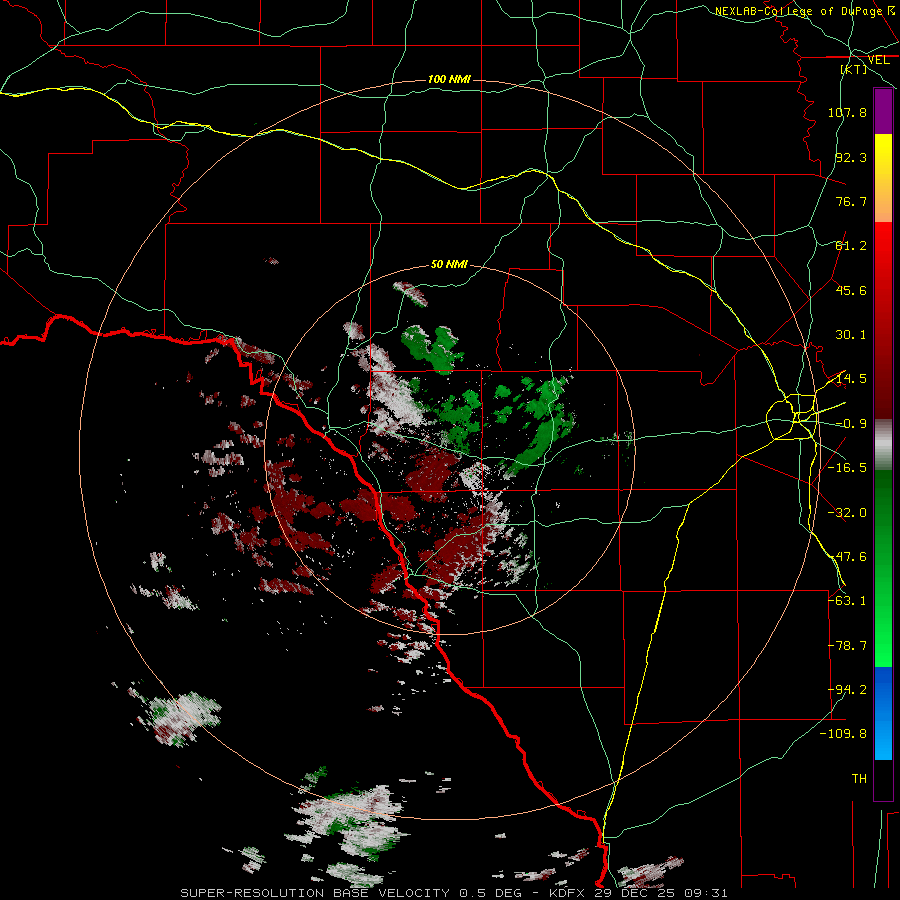Viewport: 900px width, 900px height.
Task: Click the TH label beside the color bar
Action: click(x=859, y=779)
